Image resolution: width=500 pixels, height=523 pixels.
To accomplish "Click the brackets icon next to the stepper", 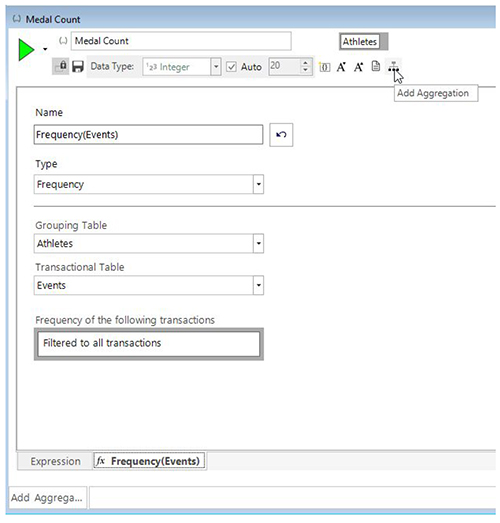I will [324, 67].
